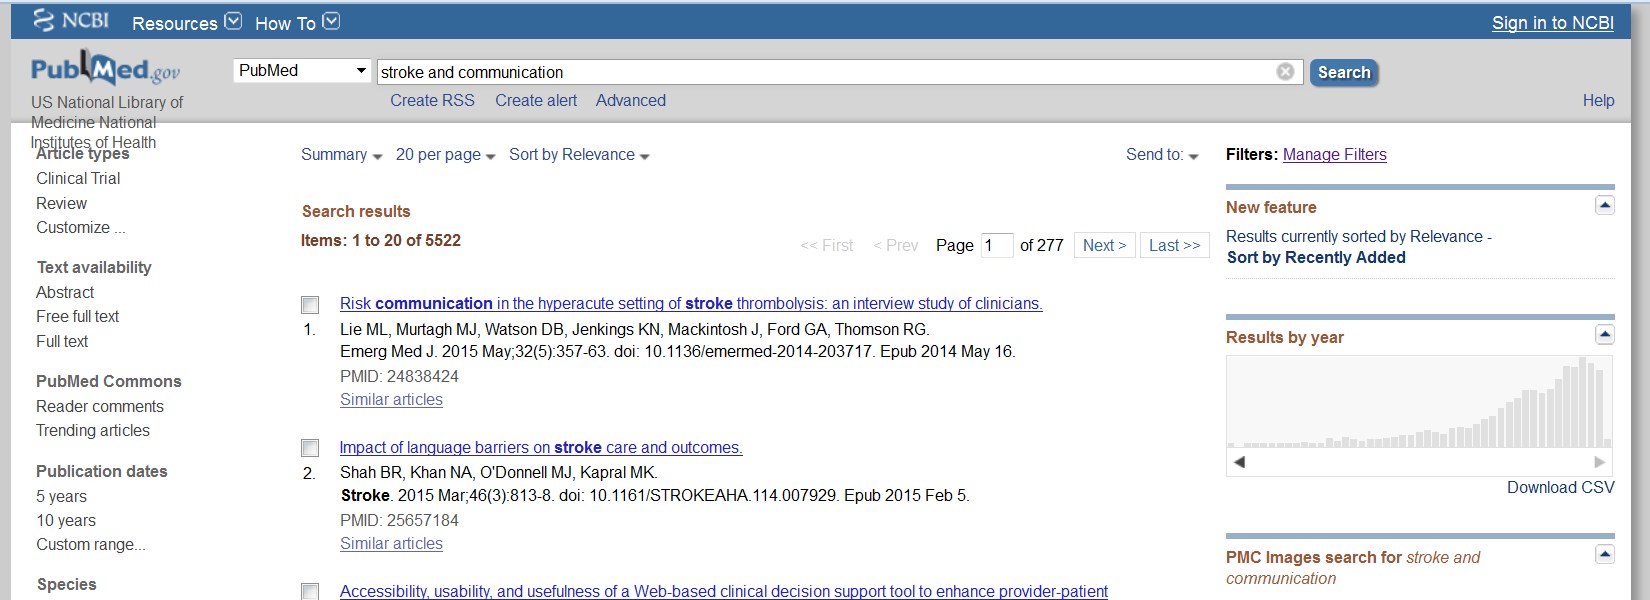
Task: Open Similar articles for PMID 24838424
Action: click(x=391, y=399)
